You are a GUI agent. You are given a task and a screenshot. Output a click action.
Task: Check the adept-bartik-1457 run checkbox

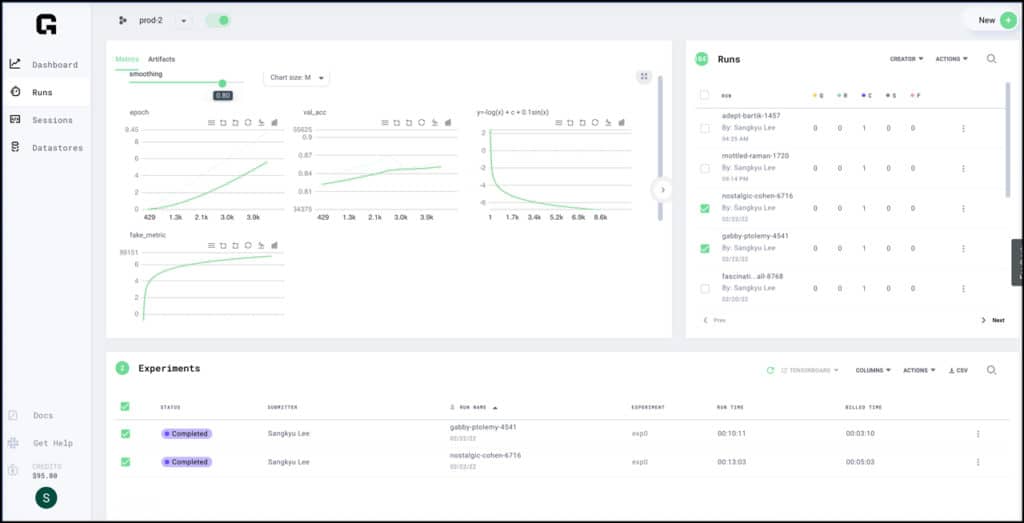[x=705, y=129]
